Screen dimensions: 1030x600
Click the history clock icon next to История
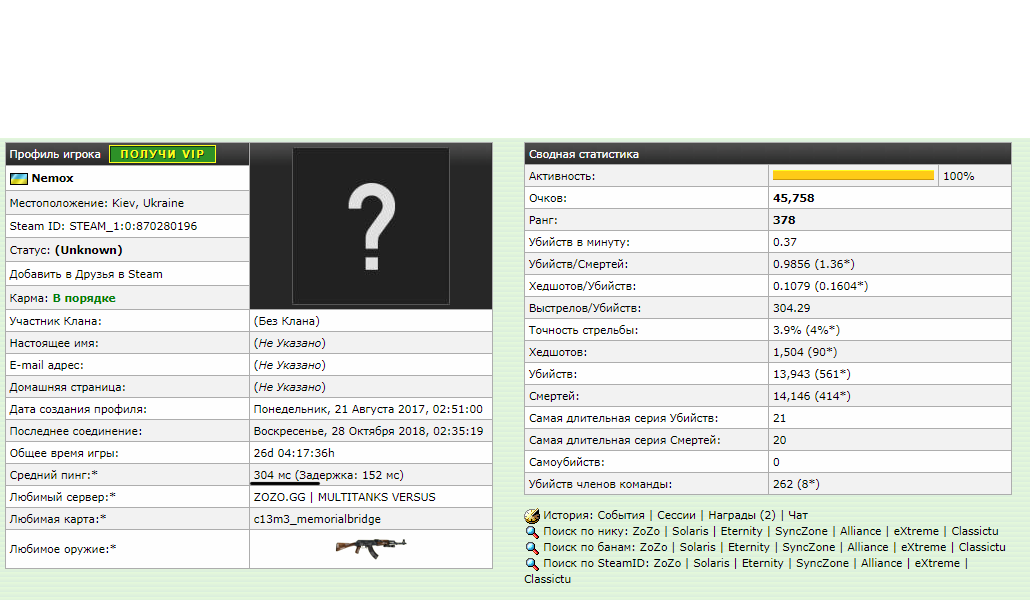tap(532, 515)
